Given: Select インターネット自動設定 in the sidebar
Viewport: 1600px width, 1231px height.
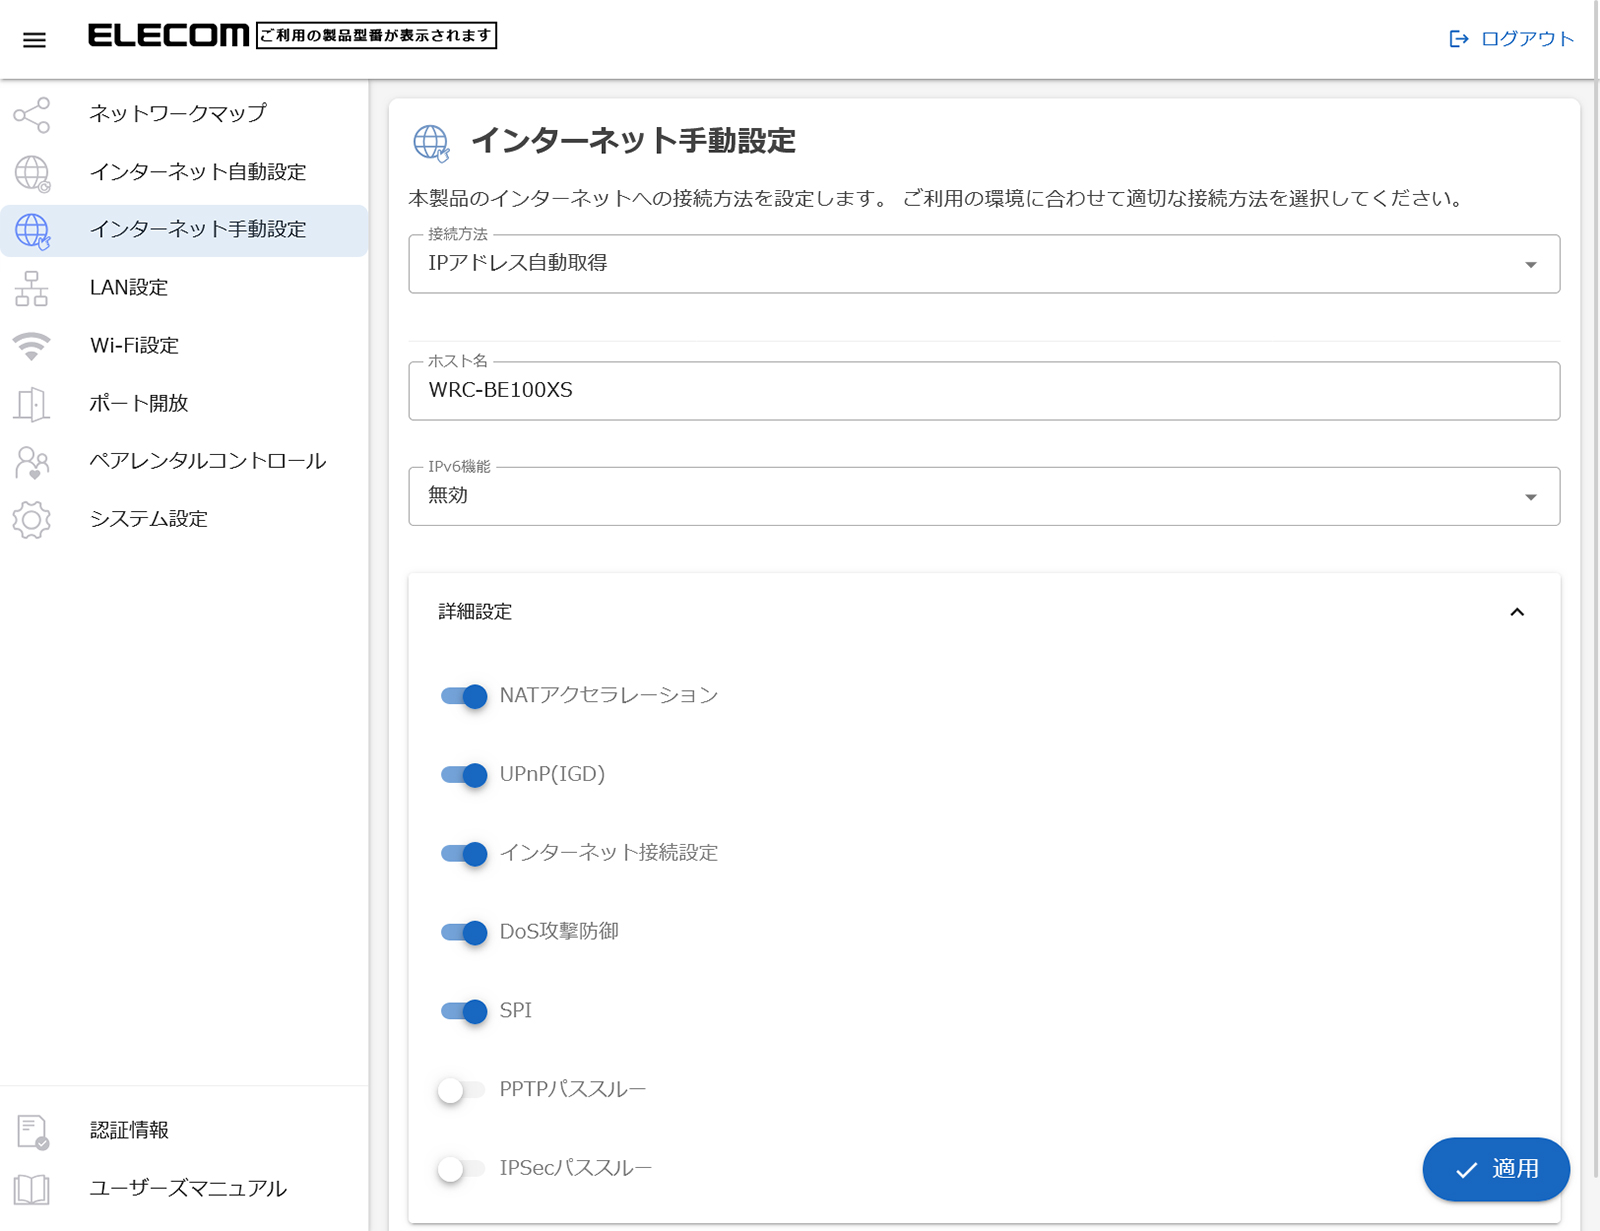Looking at the screenshot, I should [197, 172].
